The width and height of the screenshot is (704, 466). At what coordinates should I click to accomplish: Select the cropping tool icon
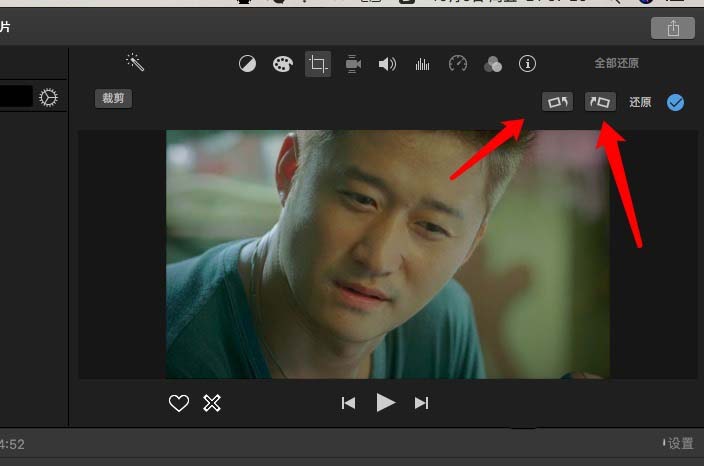click(x=318, y=64)
